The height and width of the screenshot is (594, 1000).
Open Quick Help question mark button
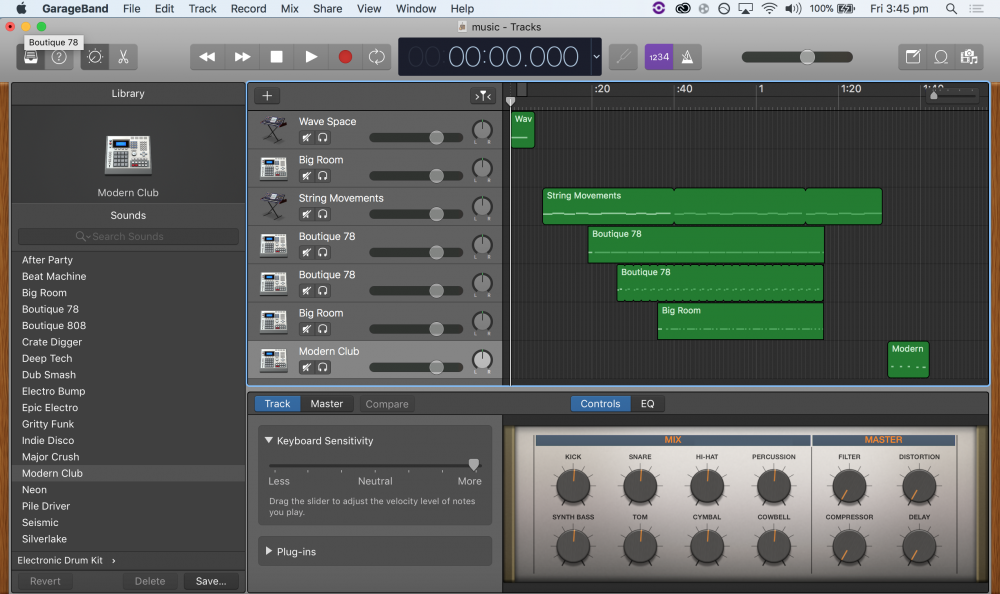click(59, 57)
